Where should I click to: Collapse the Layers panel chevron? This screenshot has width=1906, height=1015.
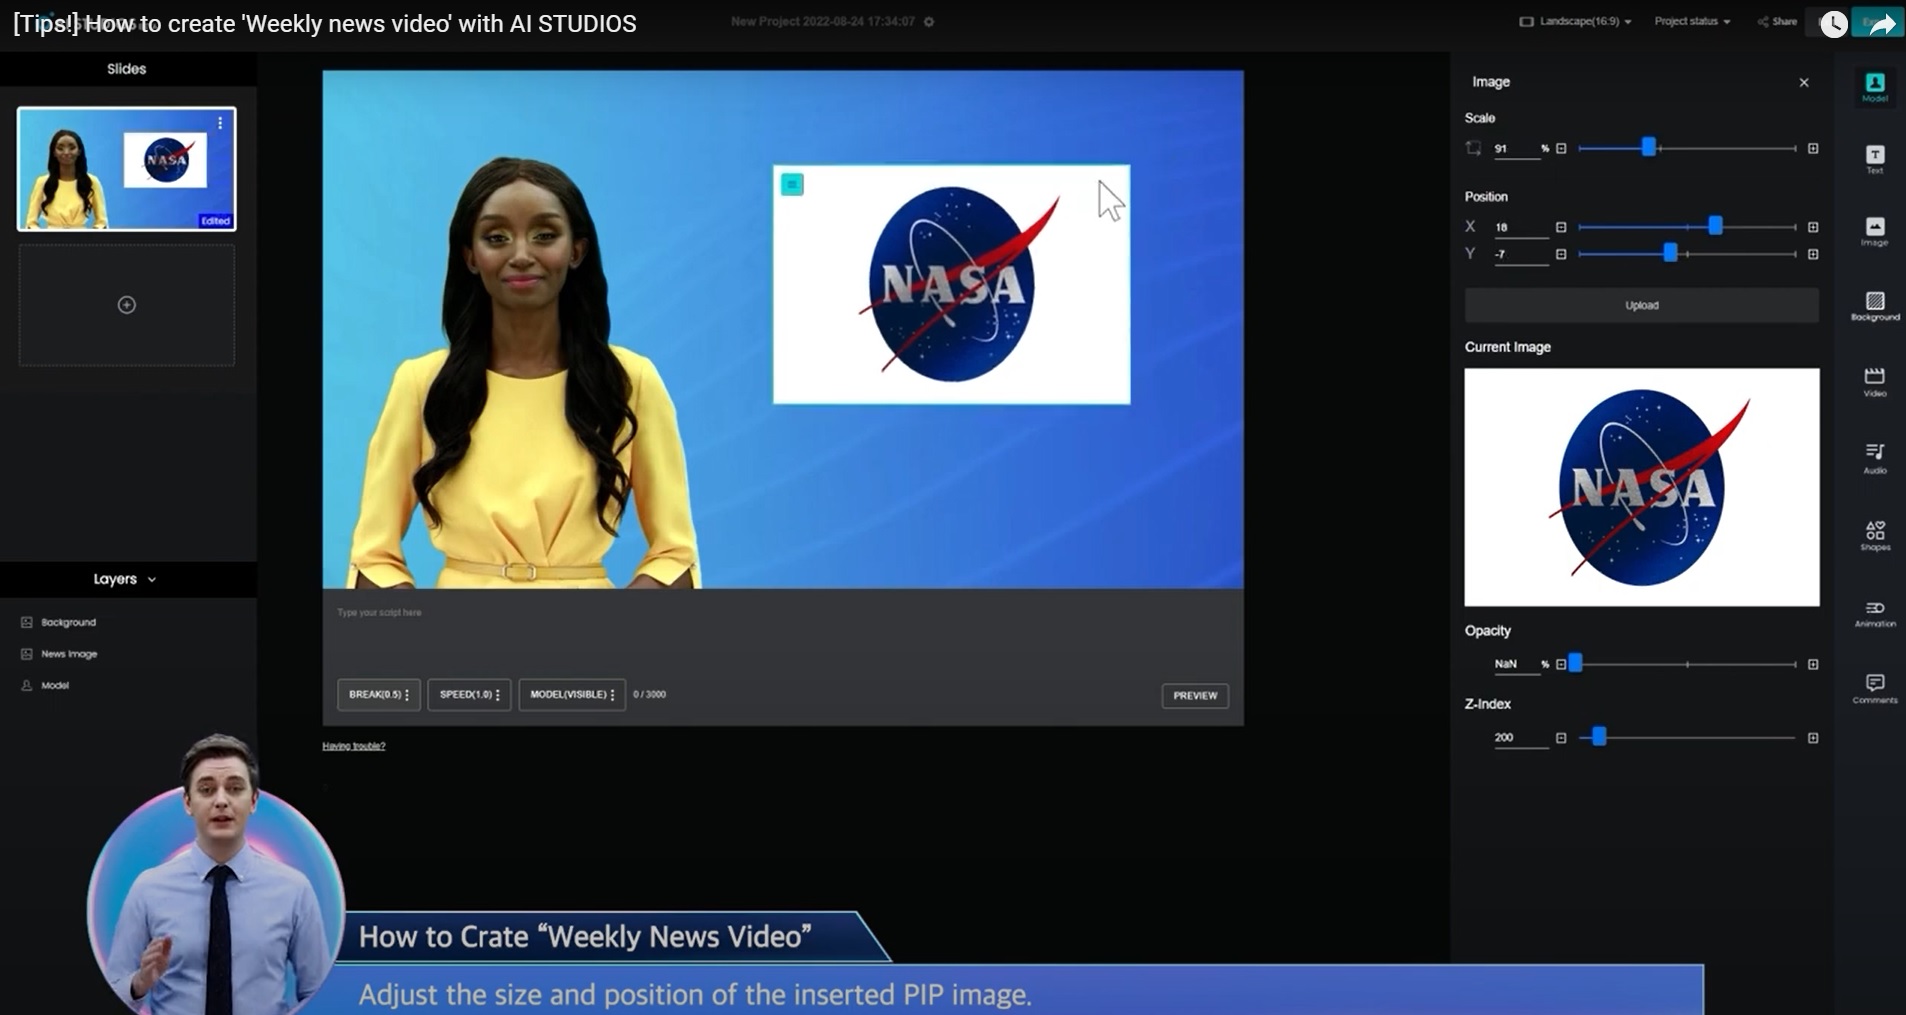[x=152, y=580]
